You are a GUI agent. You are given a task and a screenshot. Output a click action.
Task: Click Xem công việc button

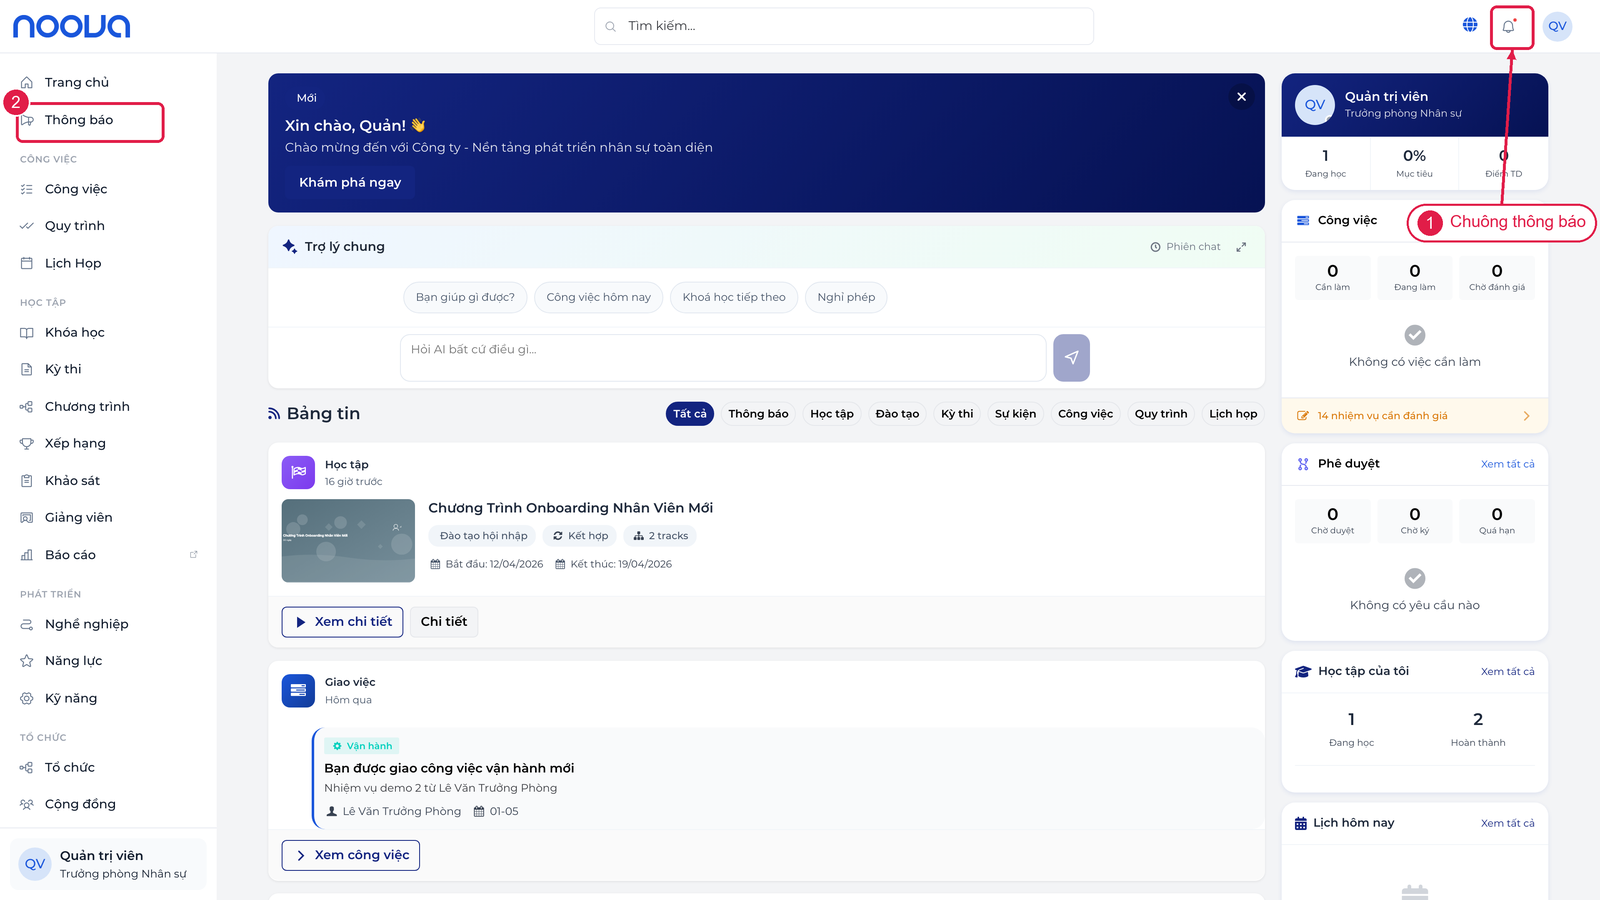pos(351,855)
